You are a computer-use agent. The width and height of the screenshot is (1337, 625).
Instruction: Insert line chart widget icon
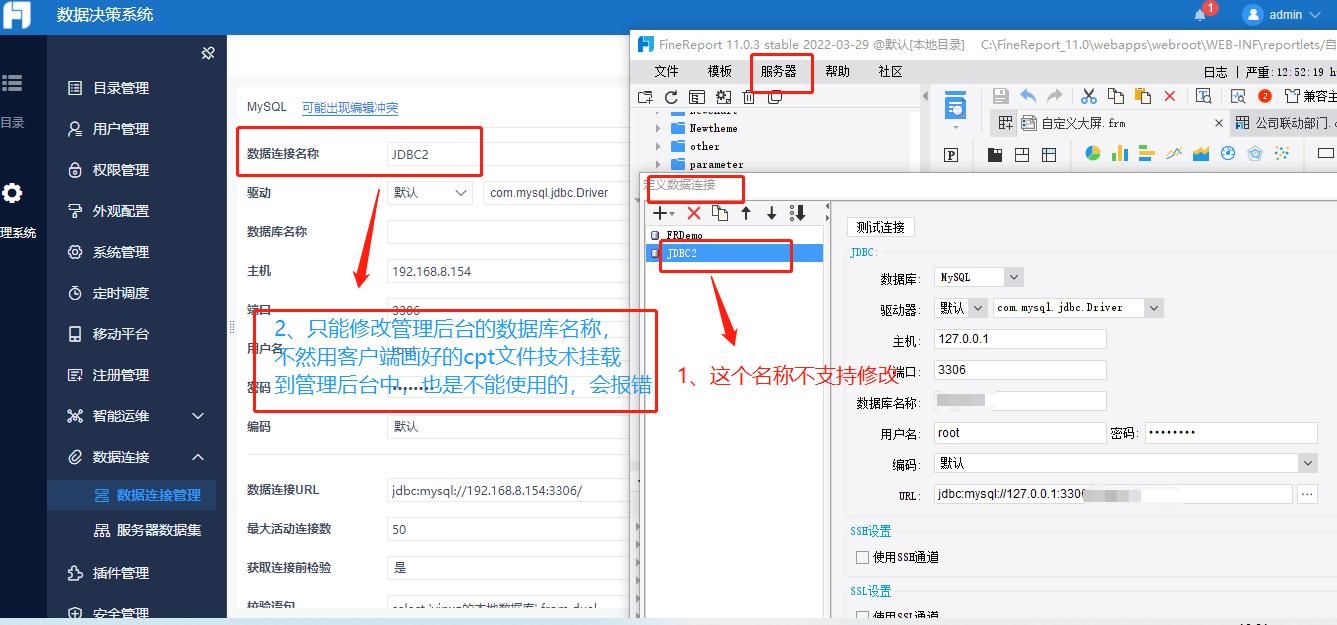pos(1174,154)
